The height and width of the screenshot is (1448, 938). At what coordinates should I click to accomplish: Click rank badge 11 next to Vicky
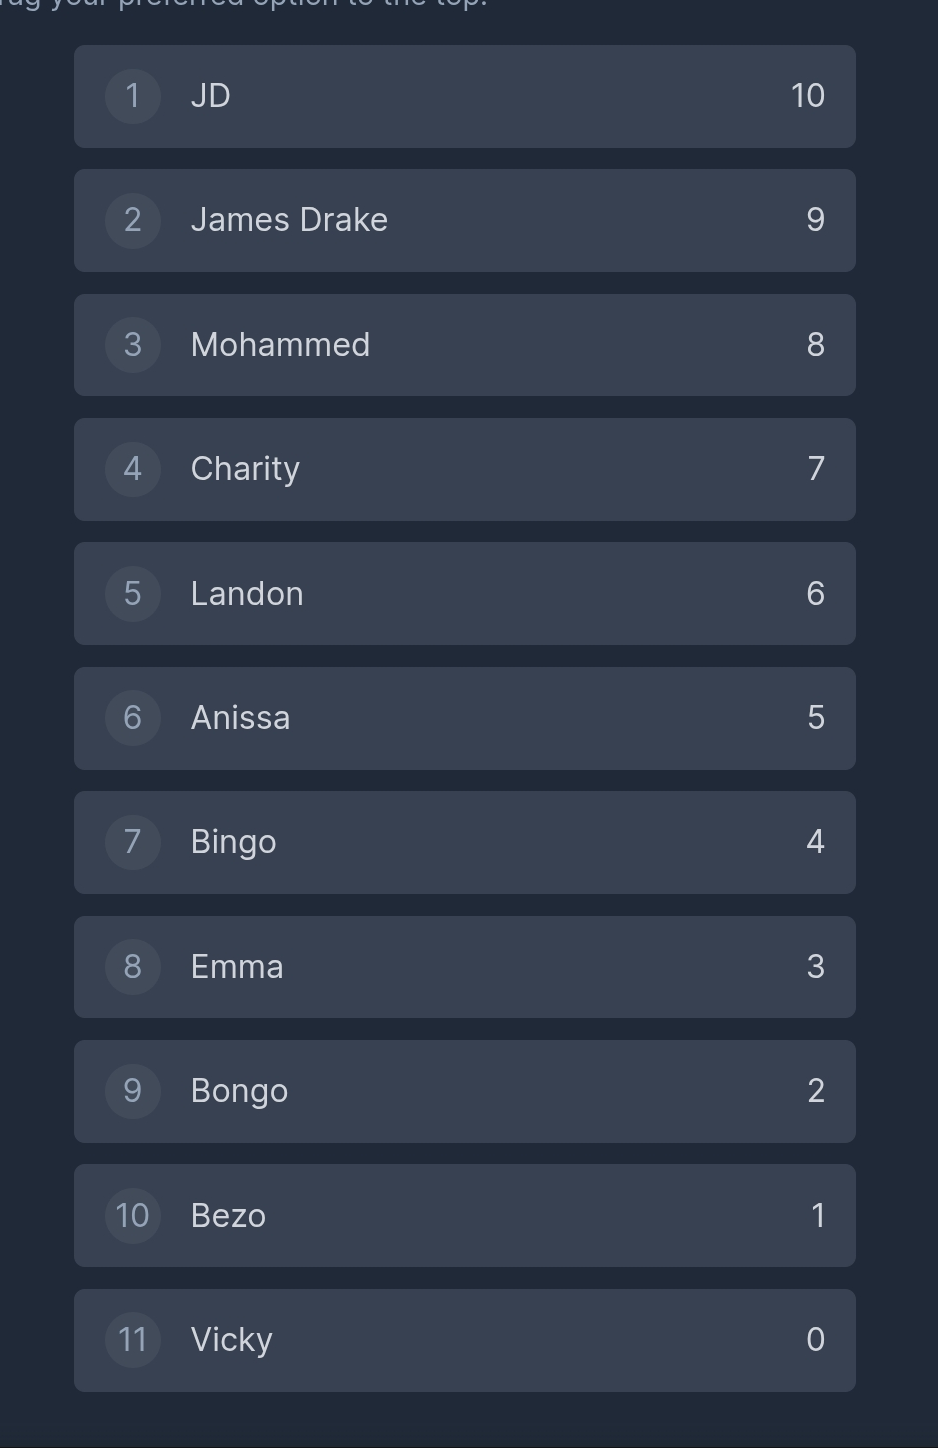point(133,1340)
